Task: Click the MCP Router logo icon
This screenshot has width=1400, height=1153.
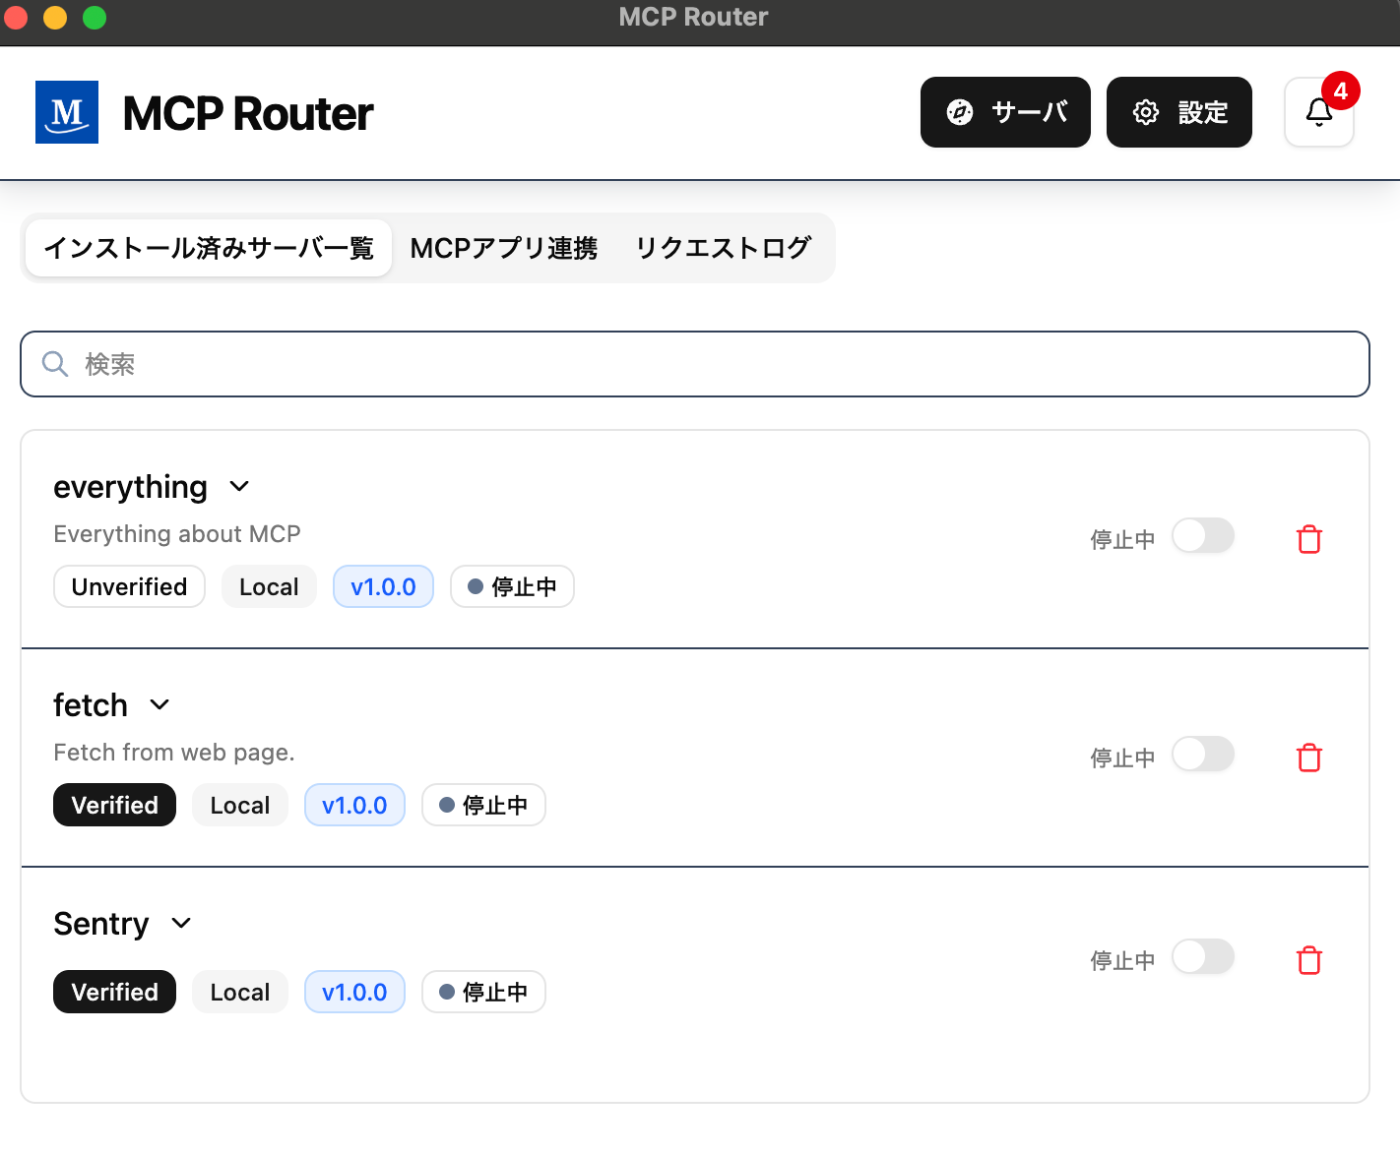Action: [67, 112]
